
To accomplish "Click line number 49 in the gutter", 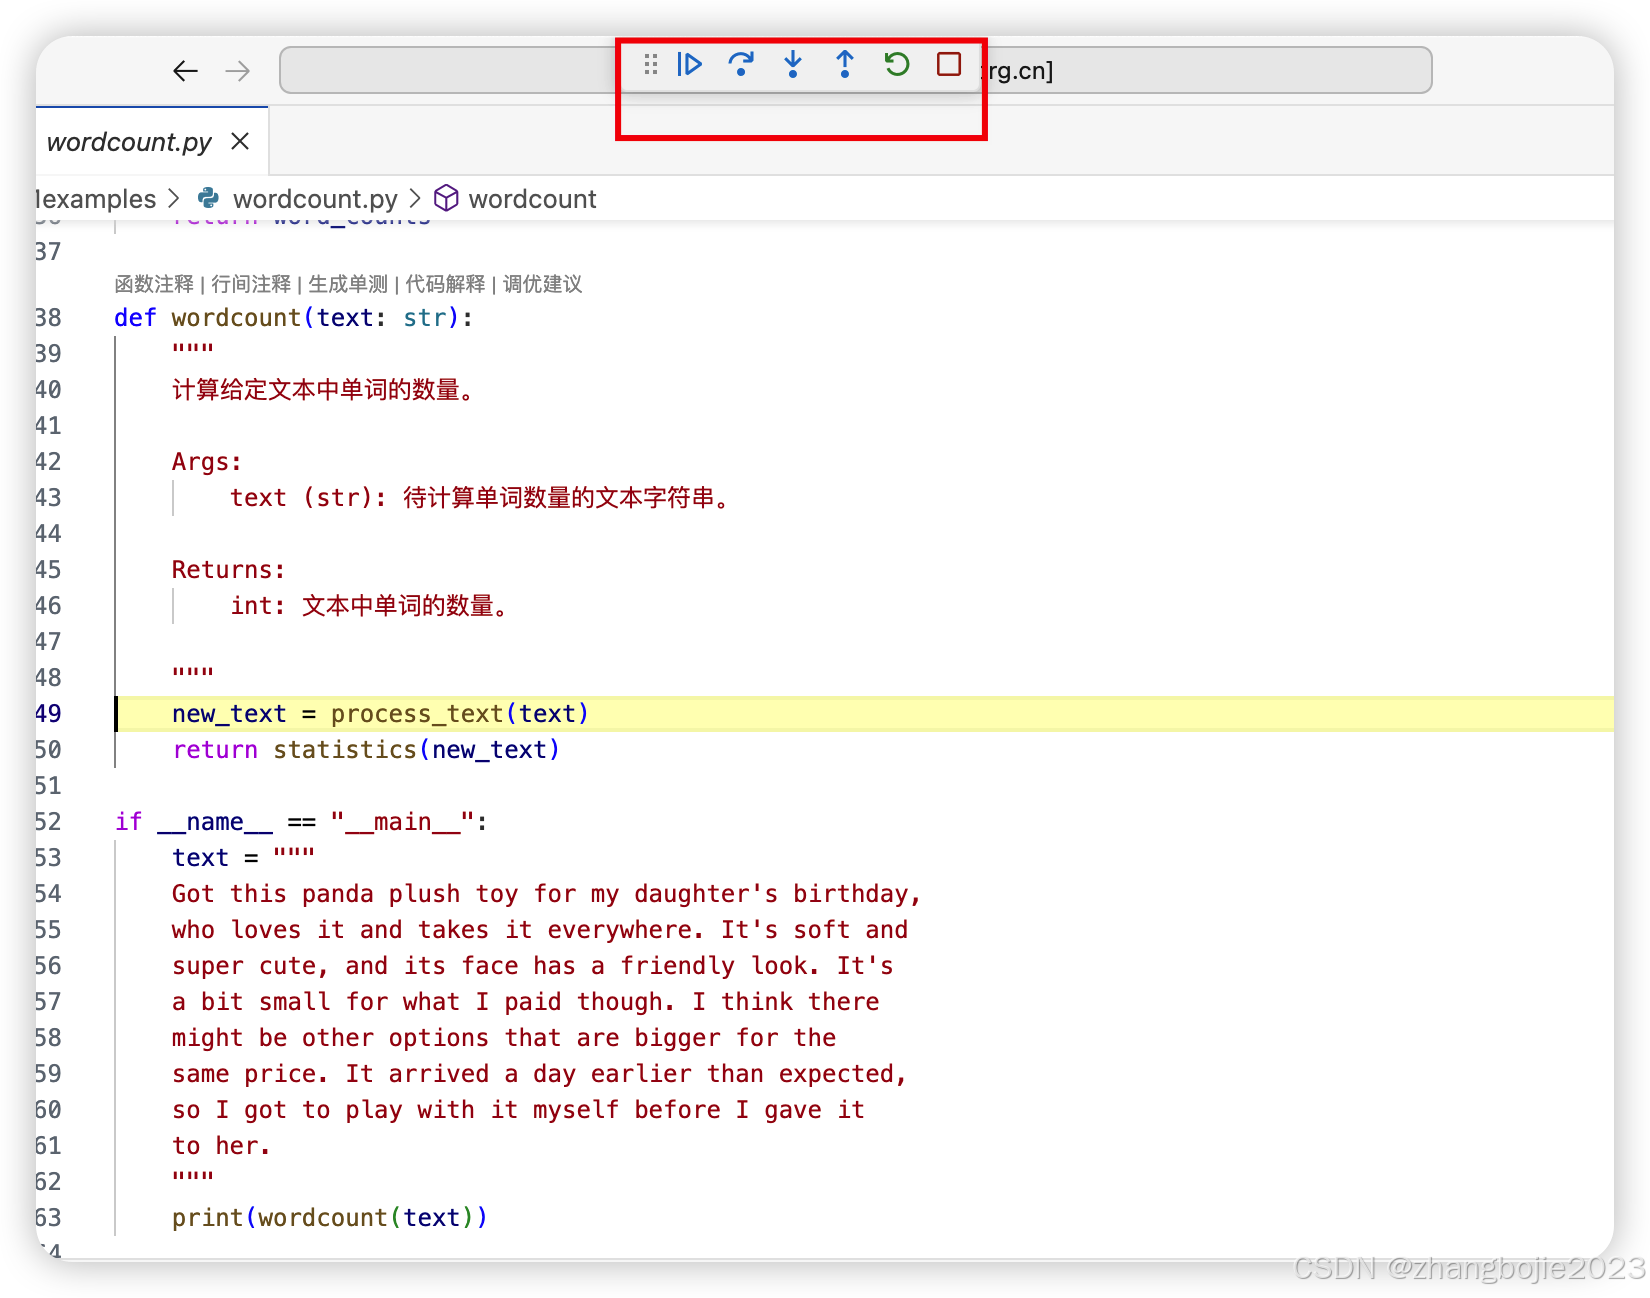I will (x=48, y=714).
